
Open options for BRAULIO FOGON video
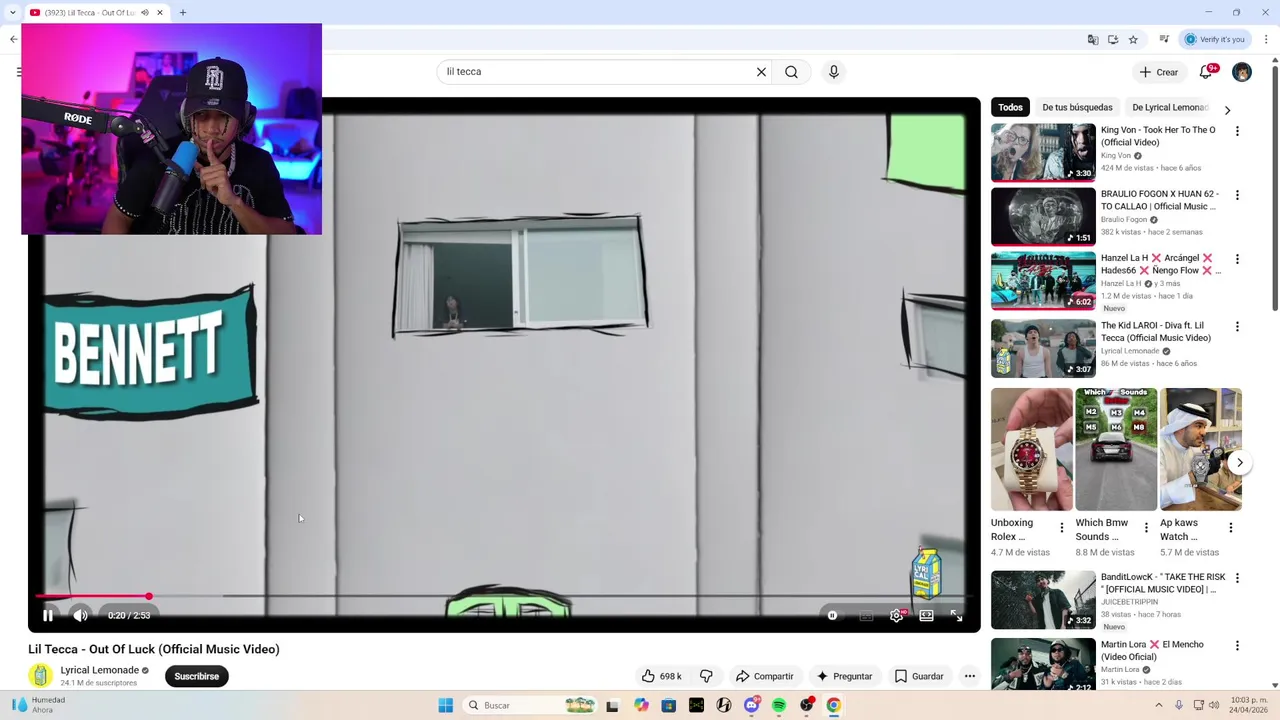point(1237,195)
